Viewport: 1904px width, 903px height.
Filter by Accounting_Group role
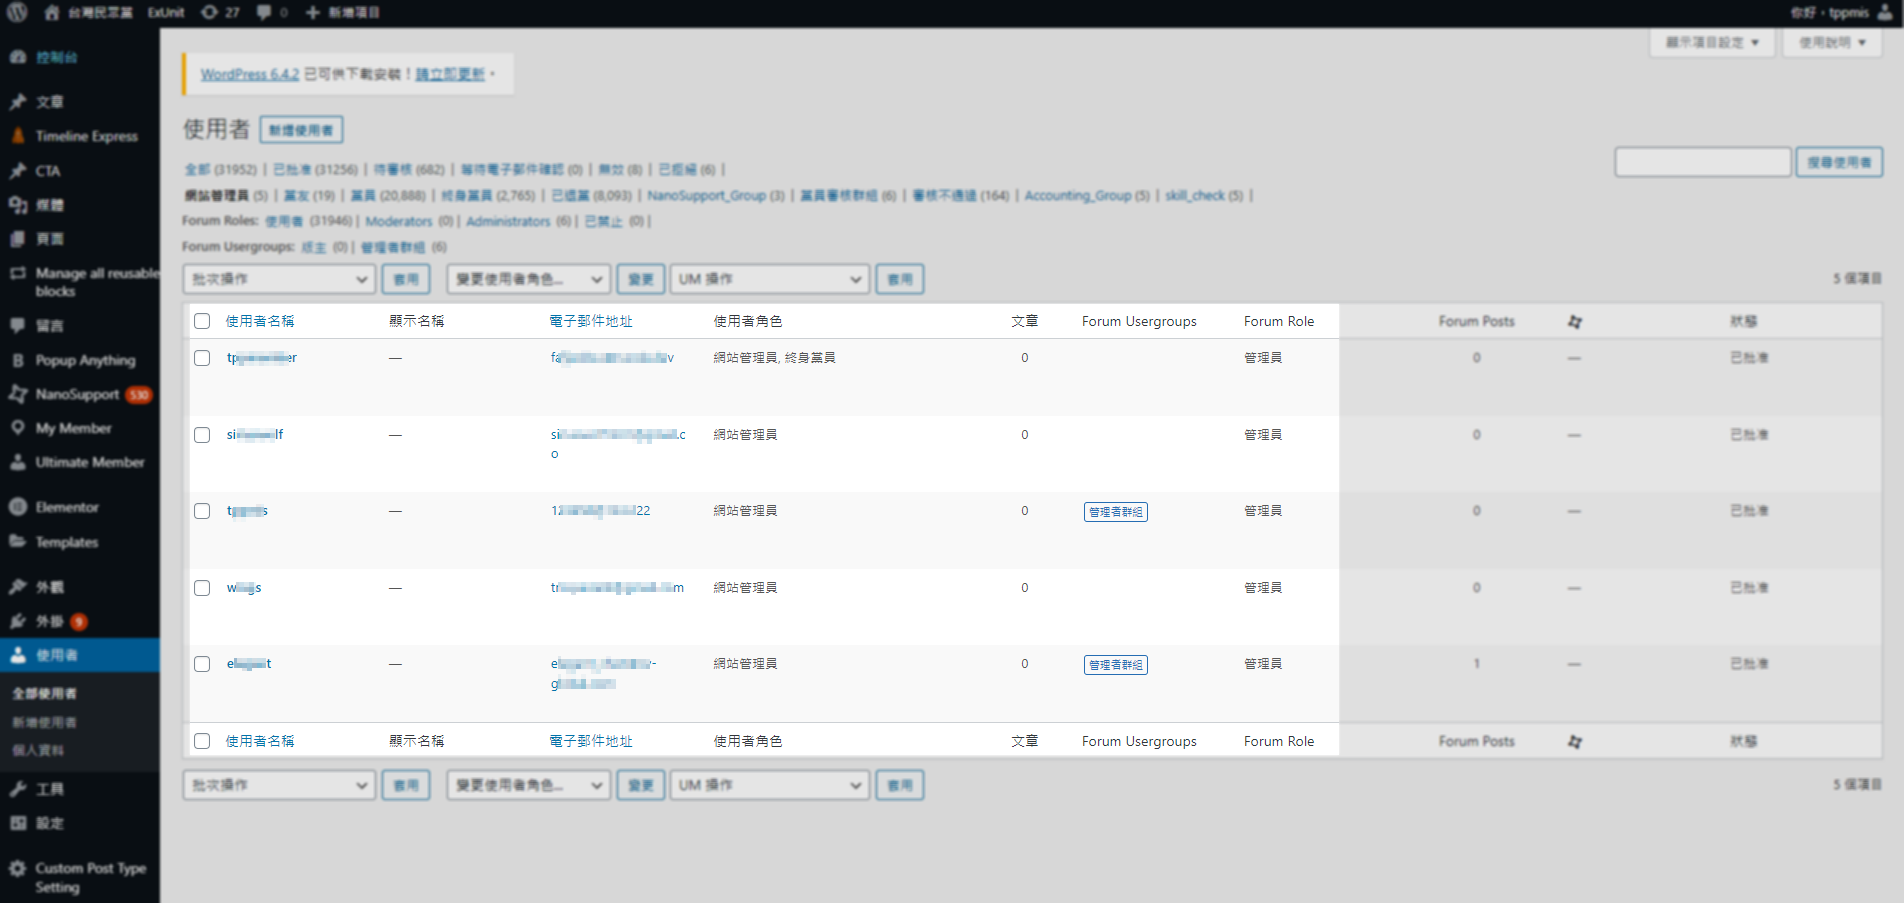coord(1077,195)
